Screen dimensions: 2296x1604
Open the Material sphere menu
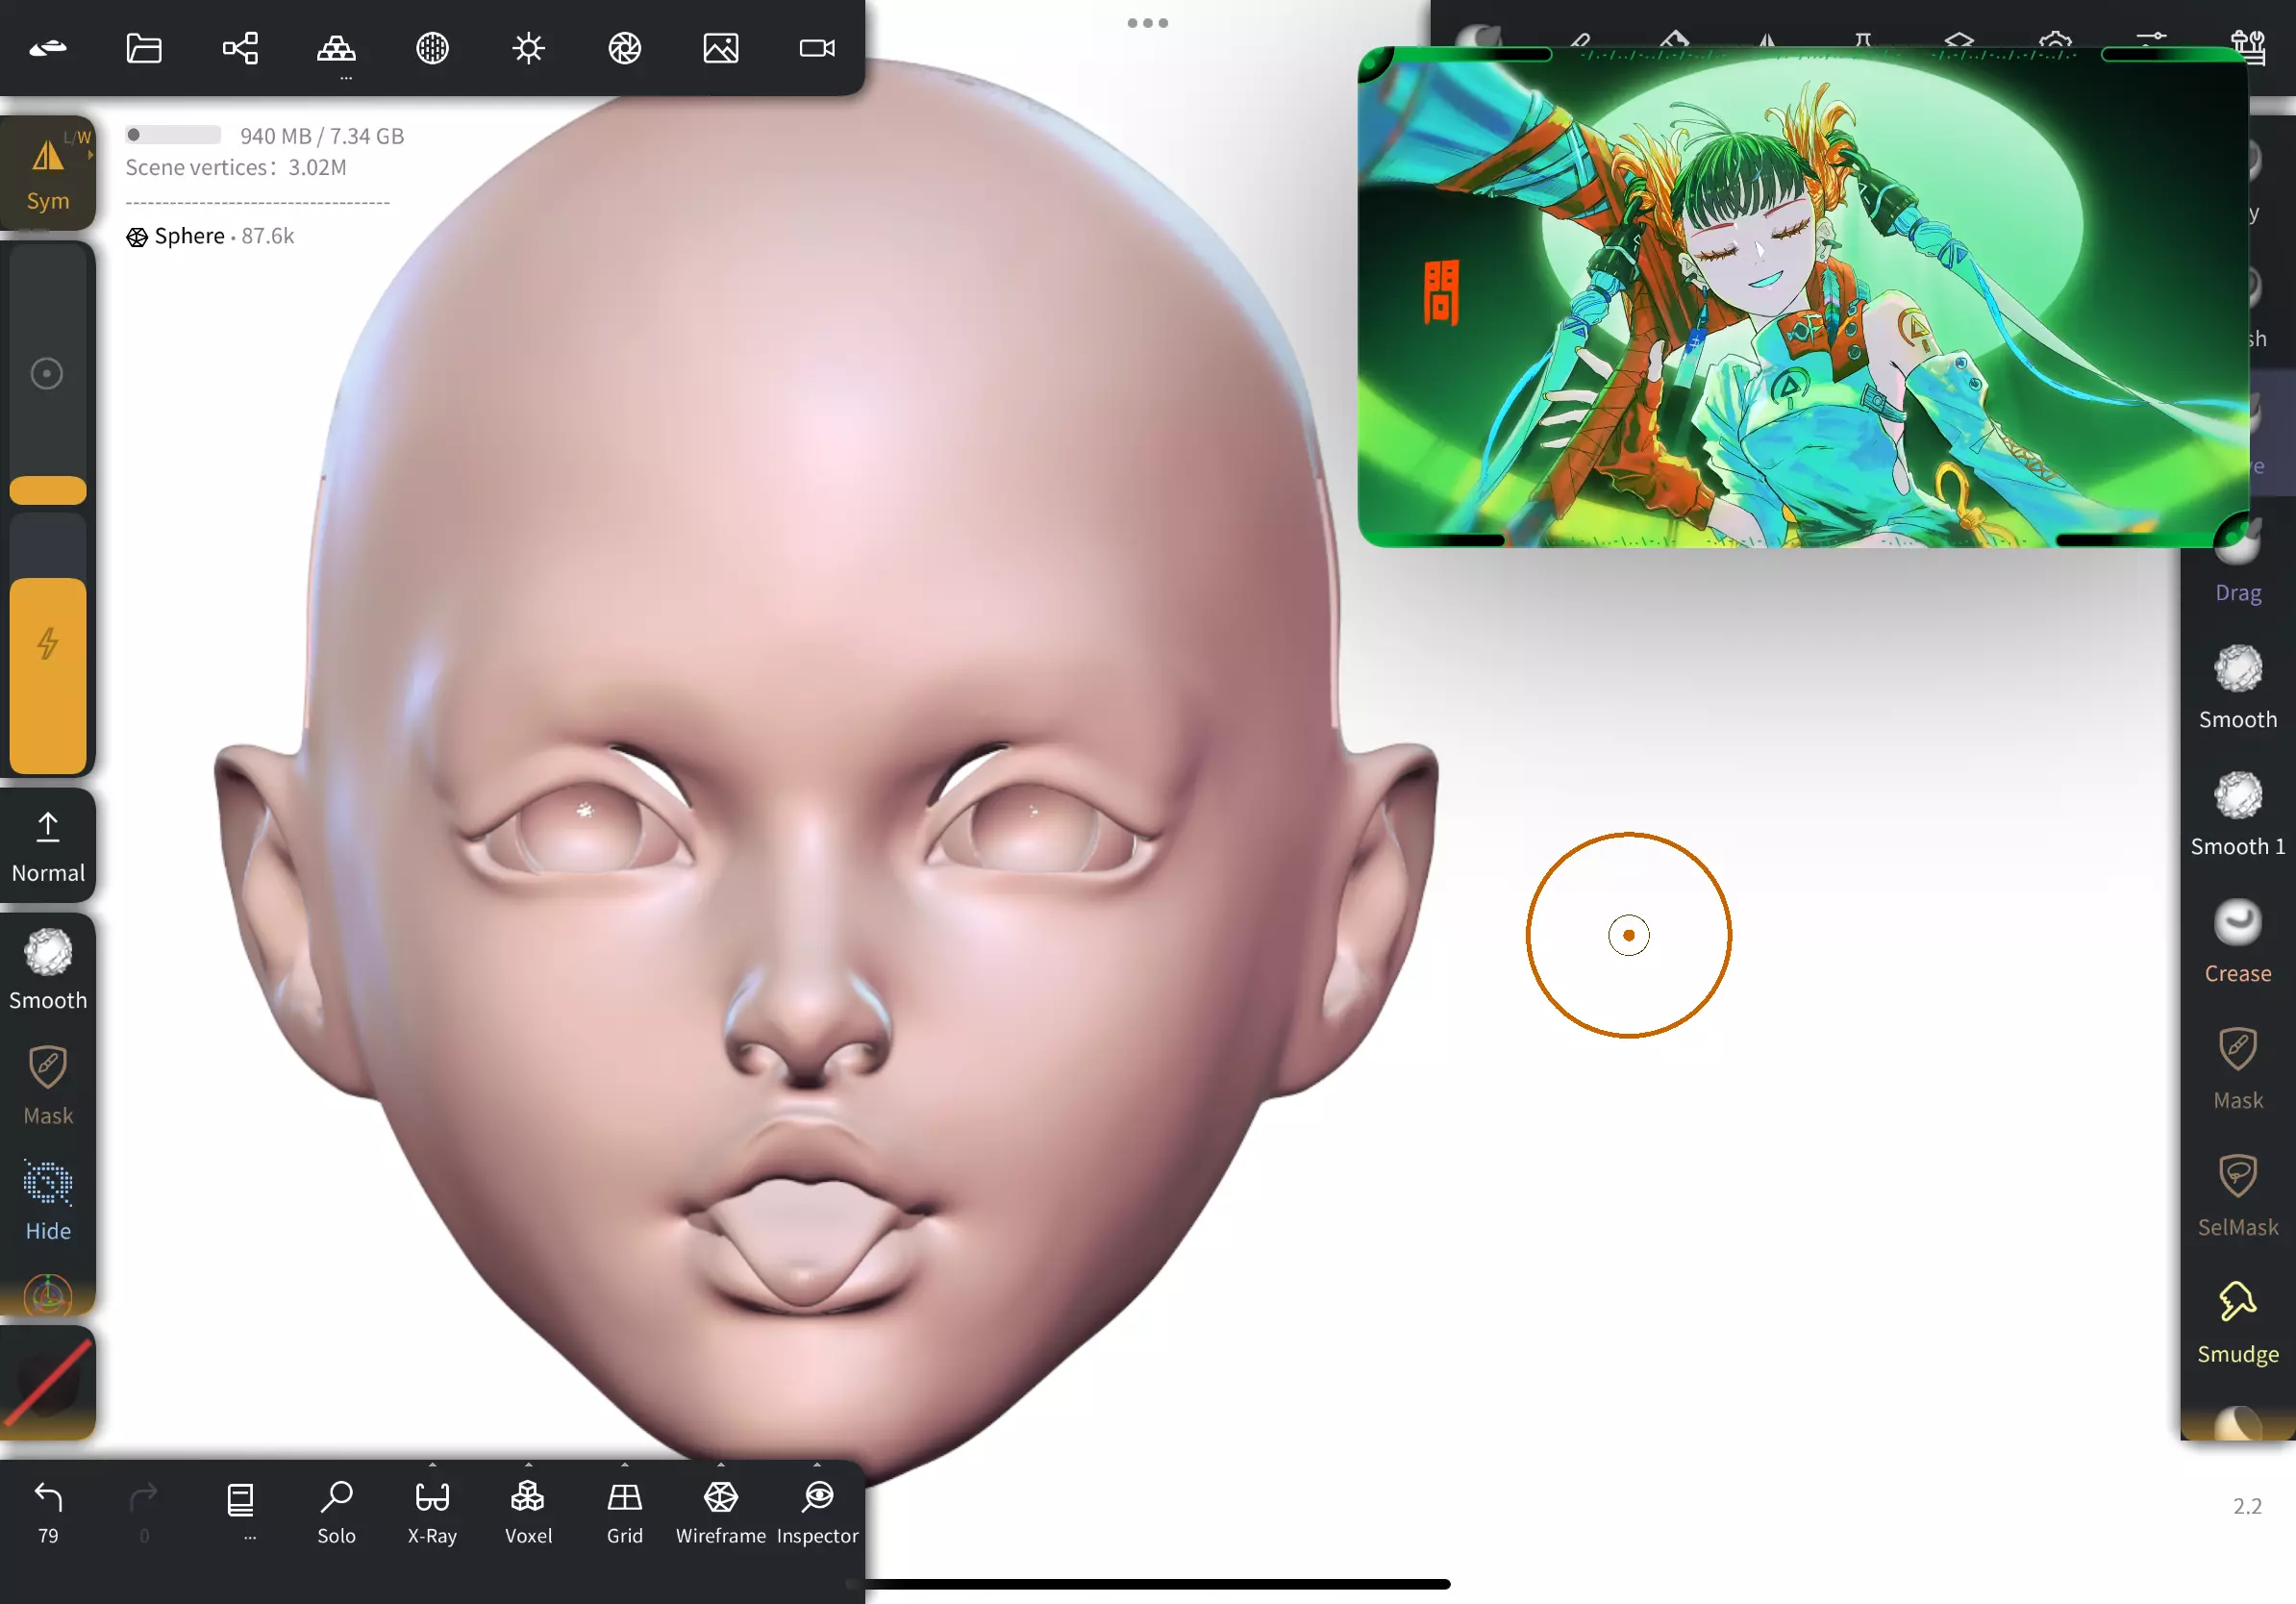[x=432, y=48]
